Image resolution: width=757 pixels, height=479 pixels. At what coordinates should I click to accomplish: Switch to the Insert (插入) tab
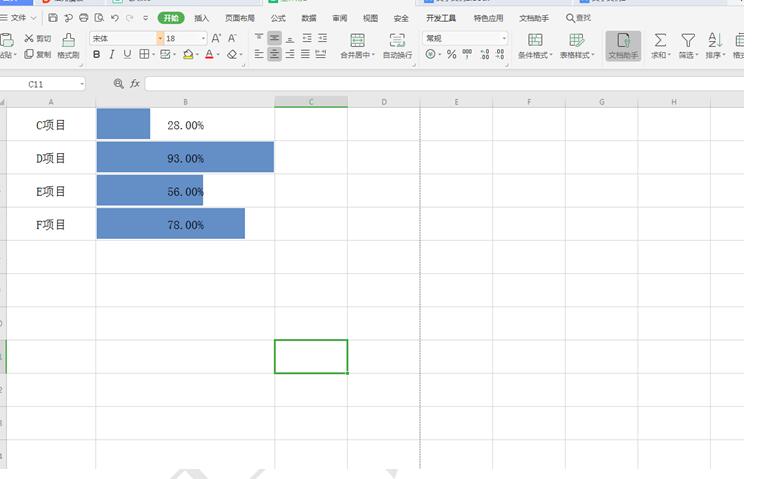tap(202, 18)
